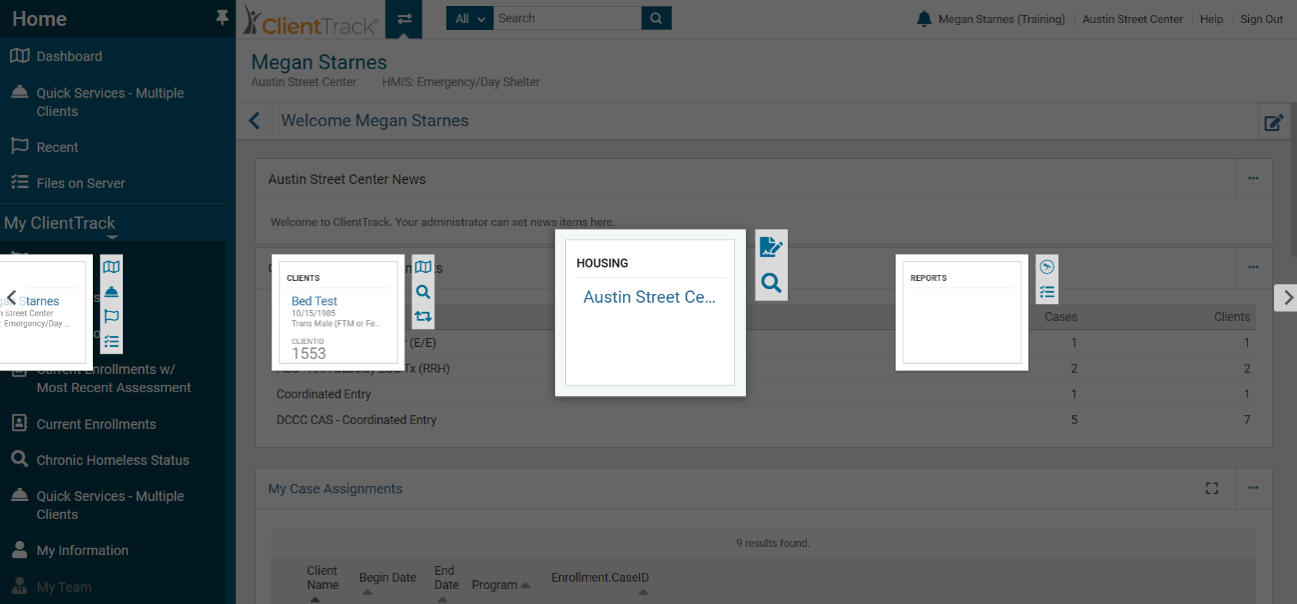Screen dimensions: 1297x604
Task: Click the edit page icon near Welcome header
Action: click(x=1273, y=123)
